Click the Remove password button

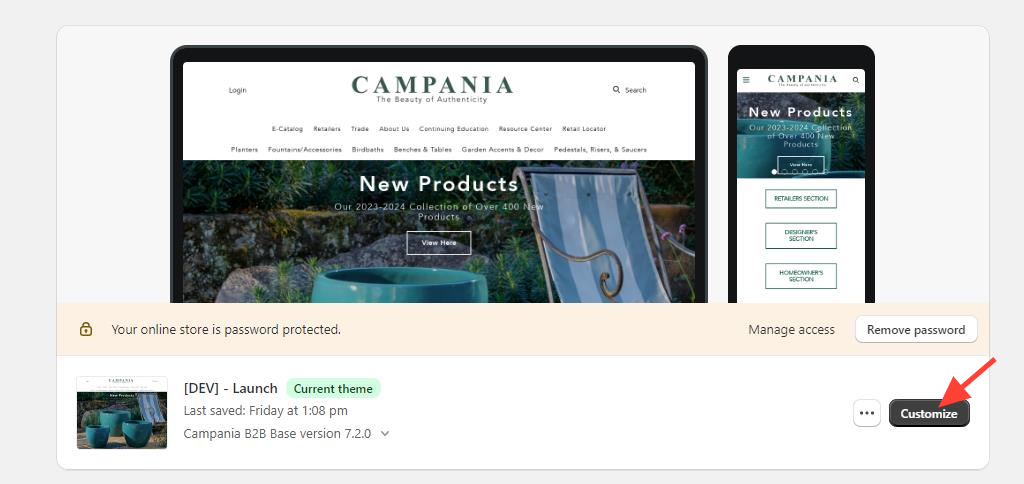[x=916, y=329]
